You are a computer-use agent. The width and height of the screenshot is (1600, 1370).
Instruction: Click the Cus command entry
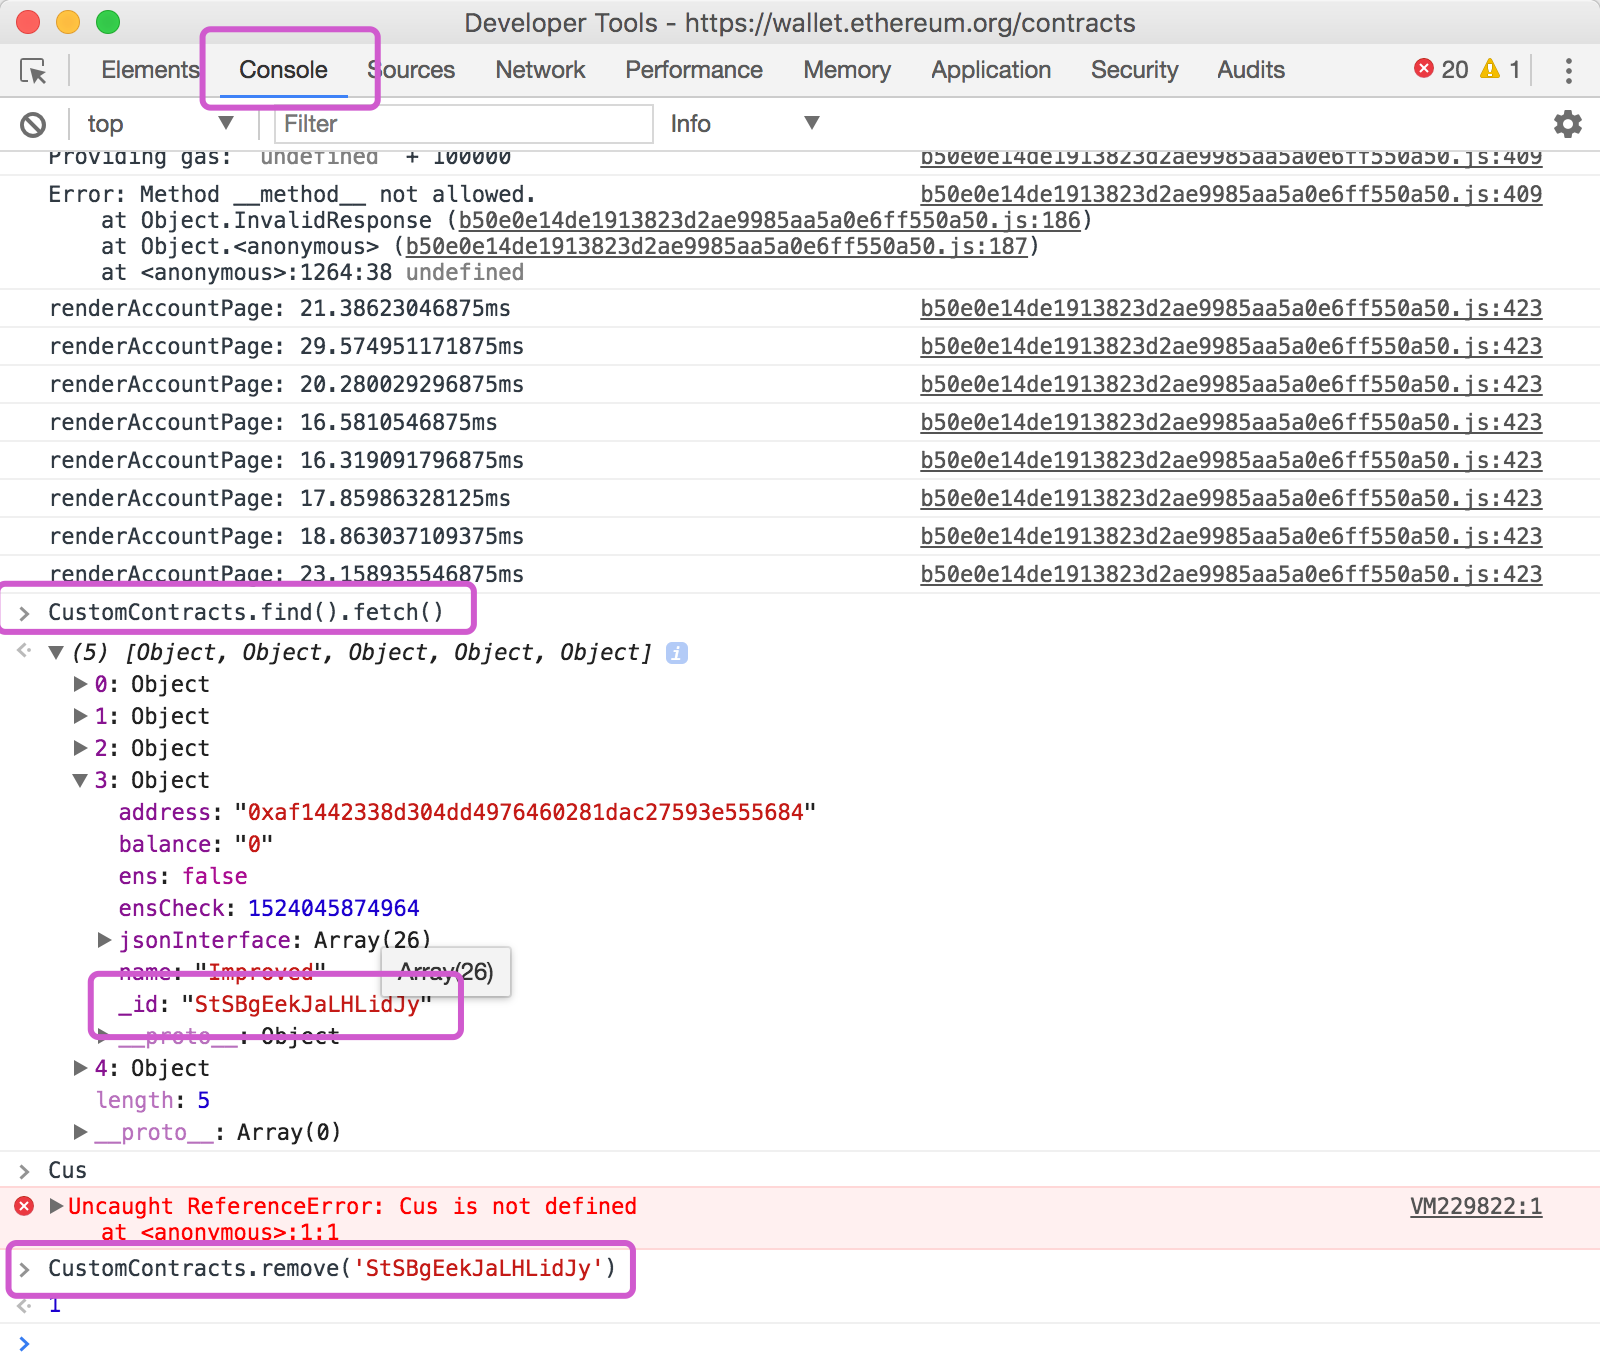[67, 1170]
